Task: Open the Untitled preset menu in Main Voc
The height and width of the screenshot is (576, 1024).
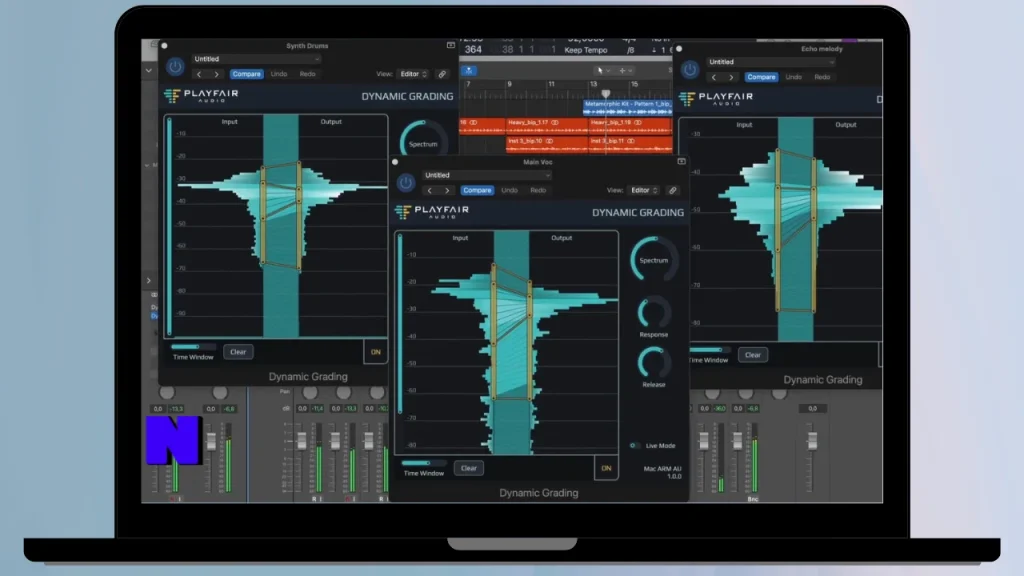Action: click(487, 175)
